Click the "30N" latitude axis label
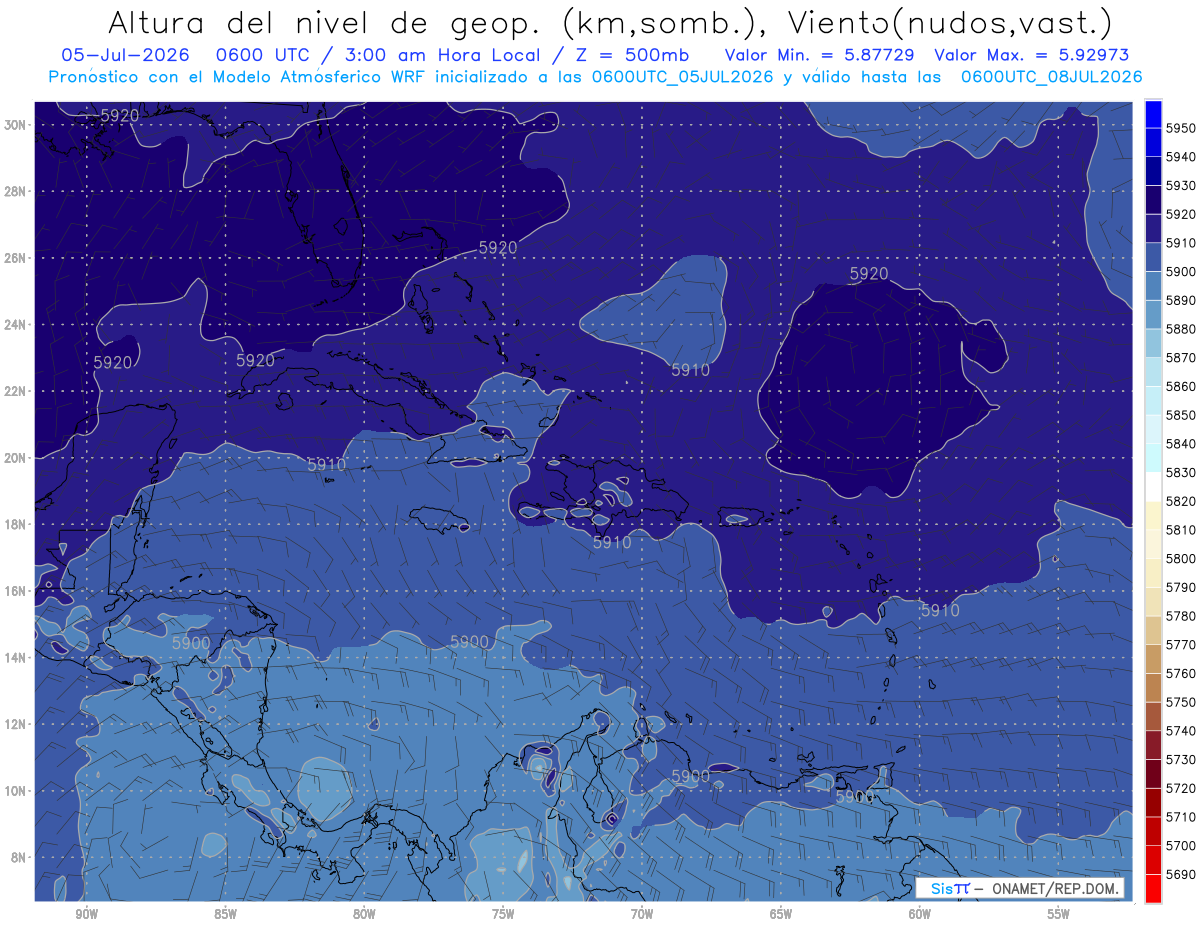1200x927 pixels. click(x=16, y=124)
